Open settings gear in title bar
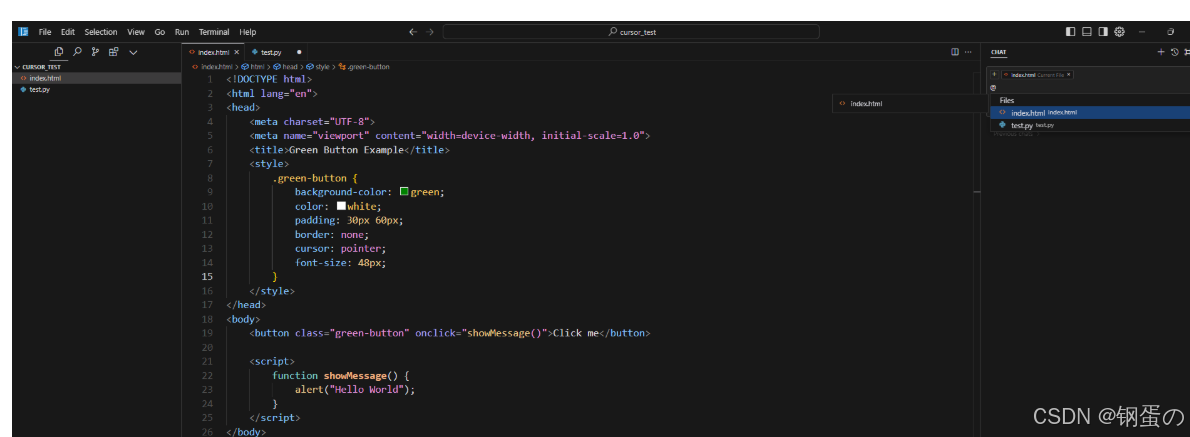The width and height of the screenshot is (1190, 437). coord(1119,32)
